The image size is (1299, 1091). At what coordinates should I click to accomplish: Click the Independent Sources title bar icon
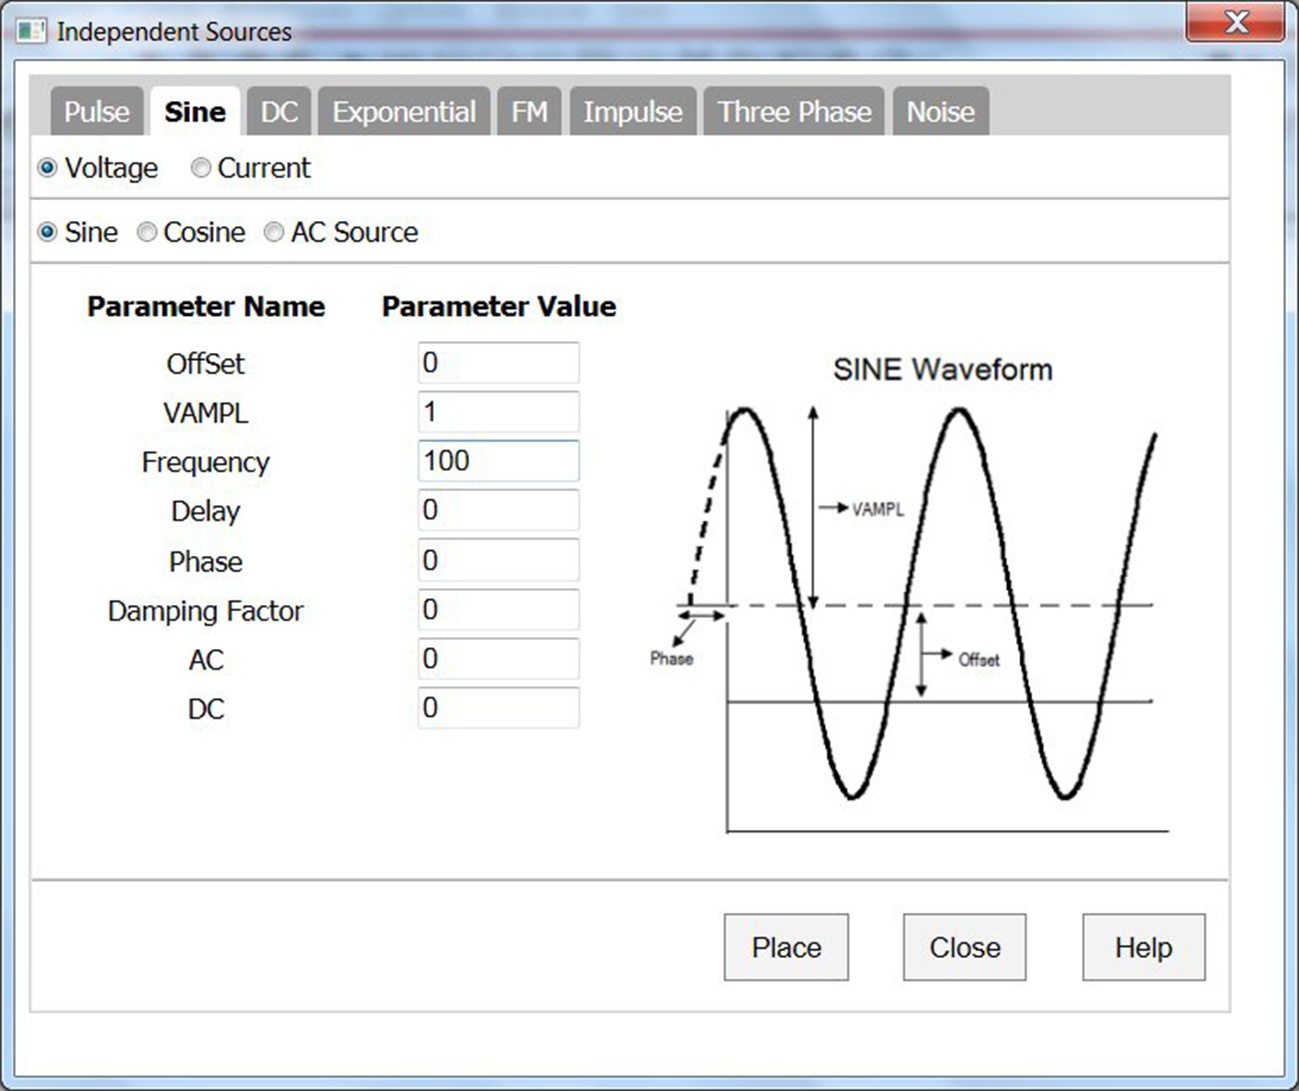point(31,31)
